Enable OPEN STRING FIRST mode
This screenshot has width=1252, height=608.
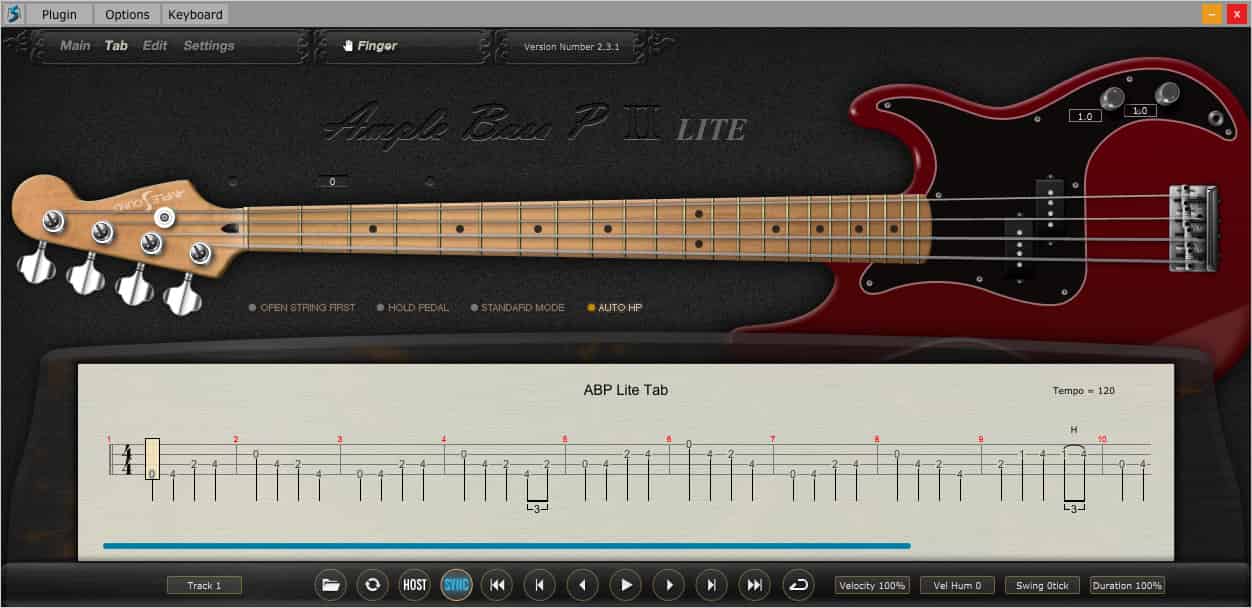click(302, 307)
